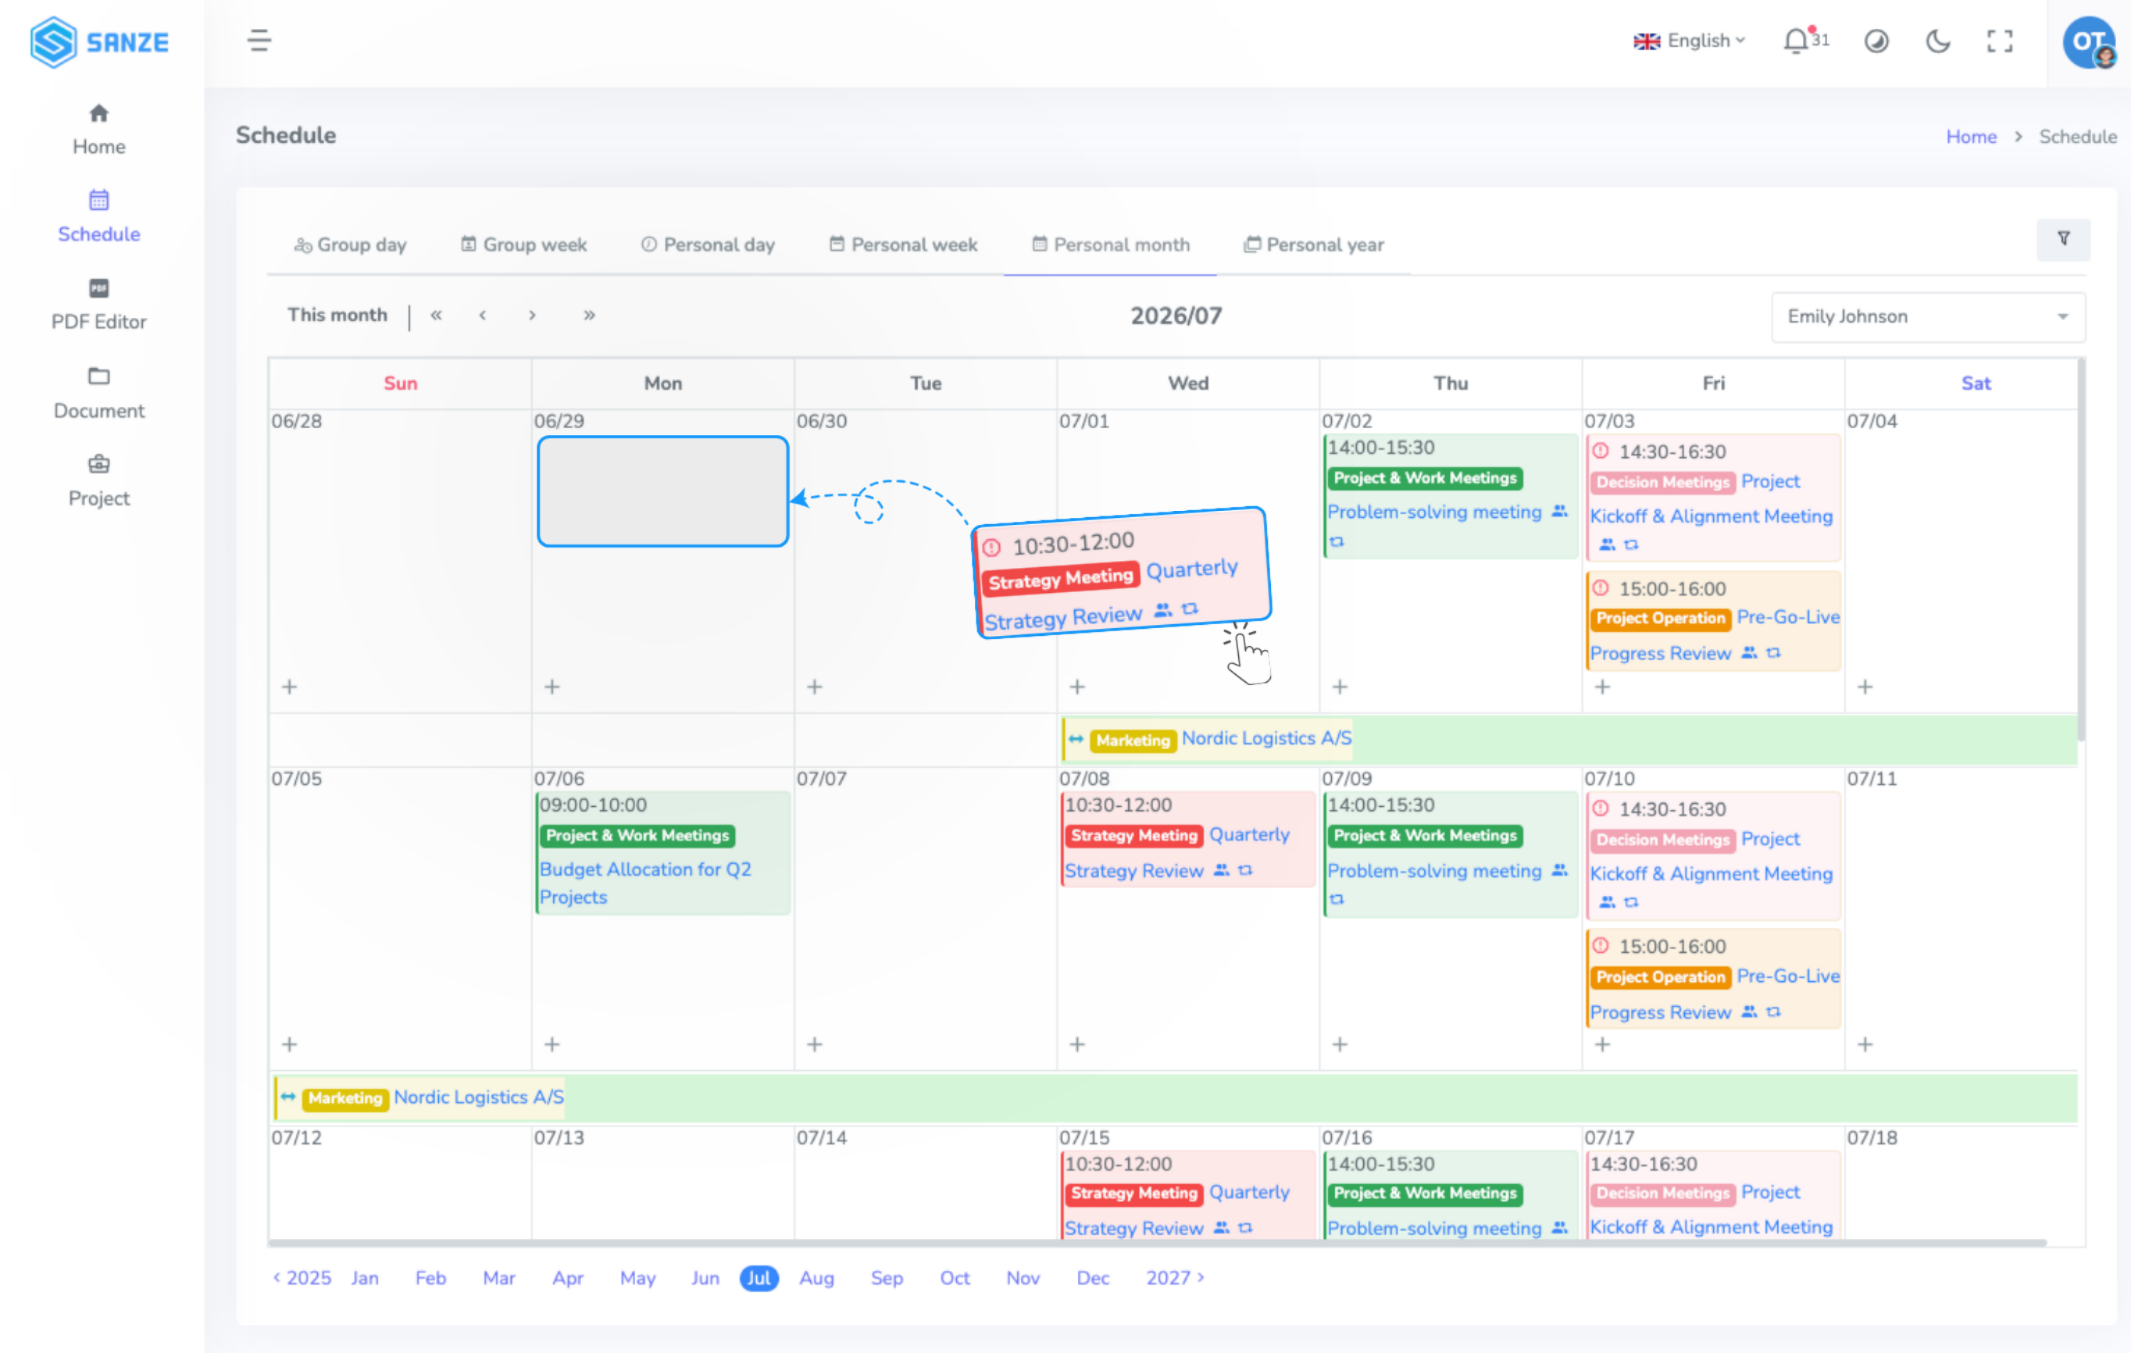Open Nordic Logistics A/S banner starting Wednesday
This screenshot has width=2131, height=1353.
tap(1568, 739)
